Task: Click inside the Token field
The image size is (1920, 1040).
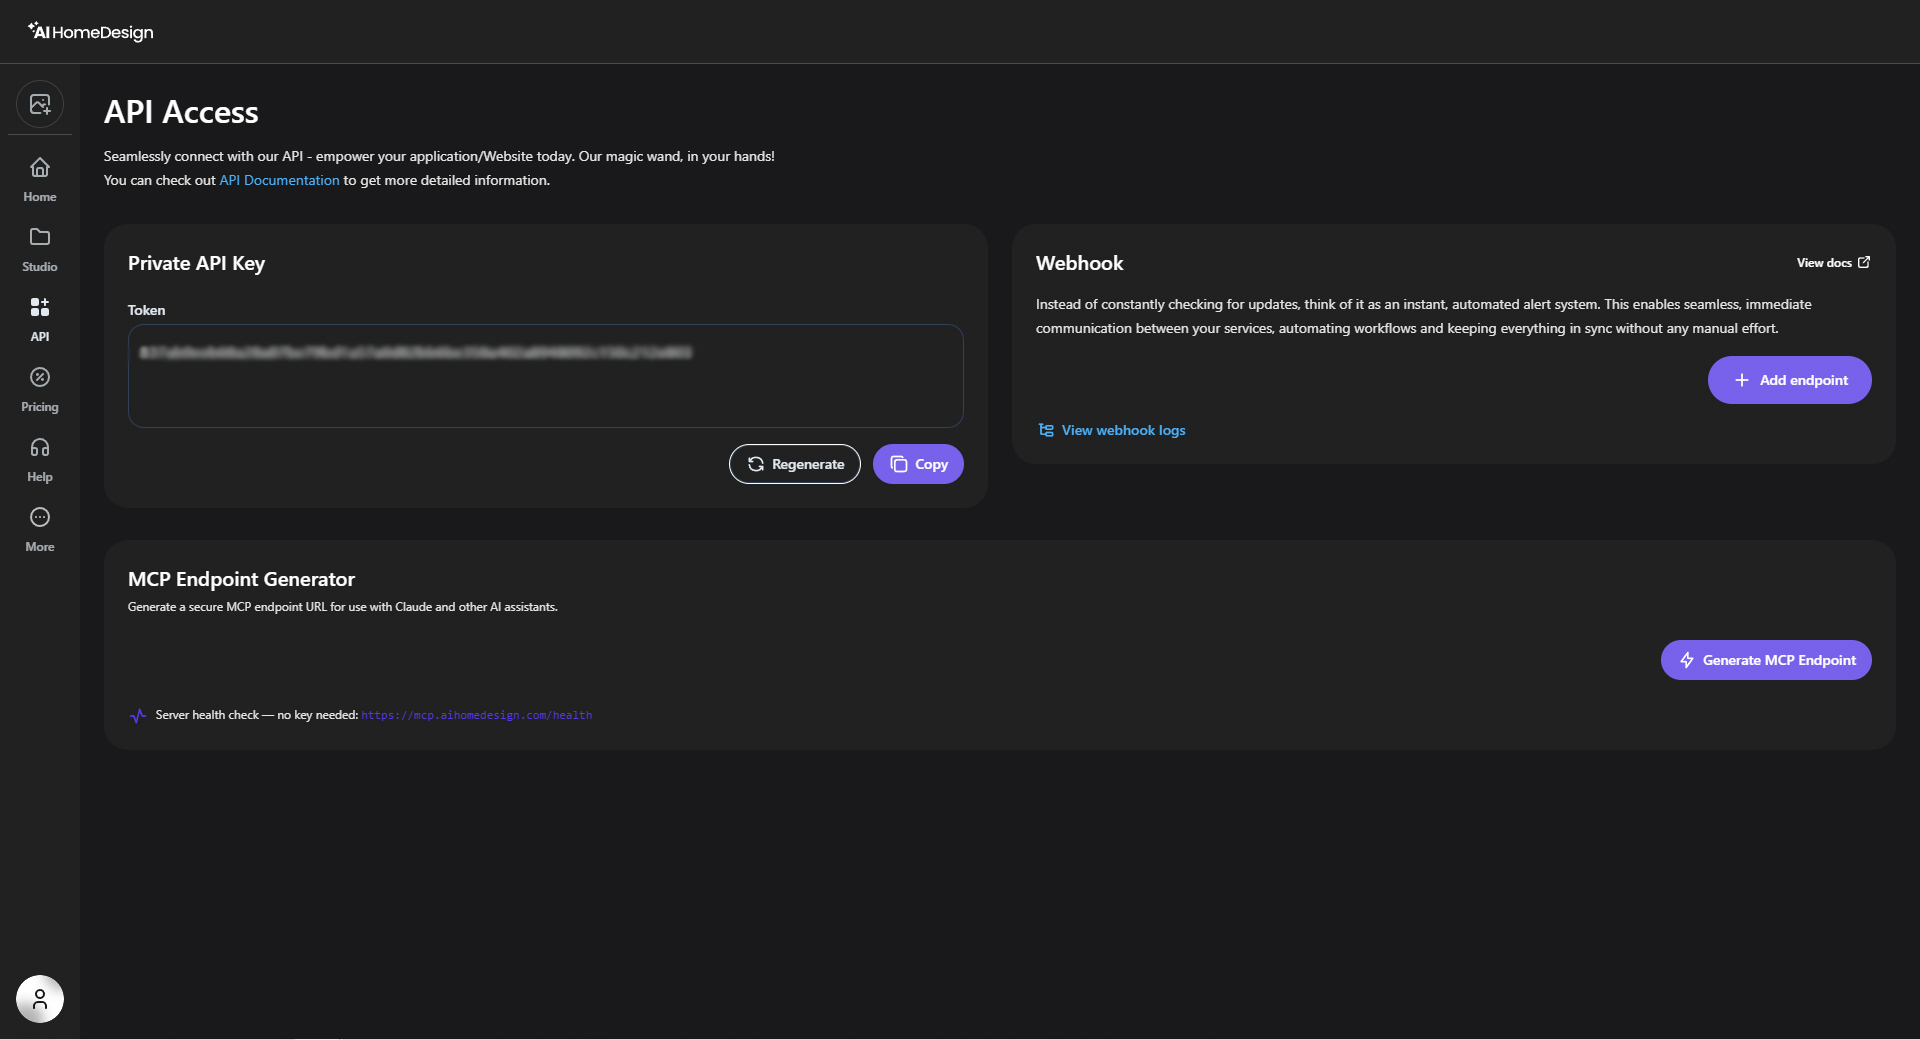Action: (x=546, y=376)
